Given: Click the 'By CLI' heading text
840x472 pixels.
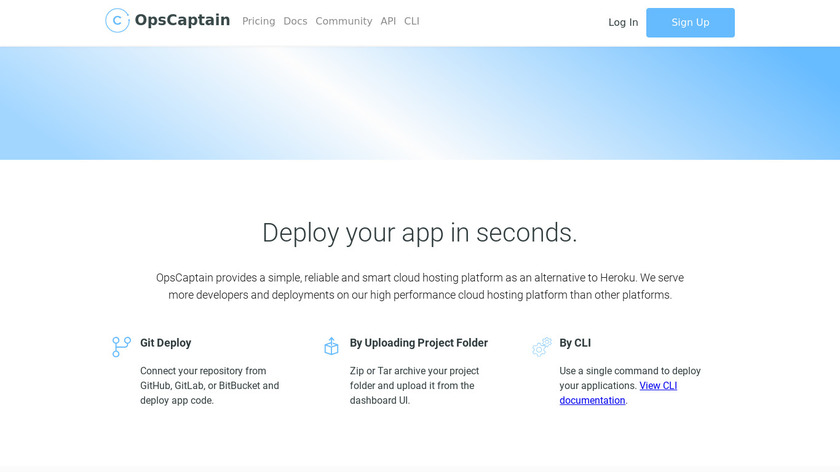Looking at the screenshot, I should click(x=575, y=343).
